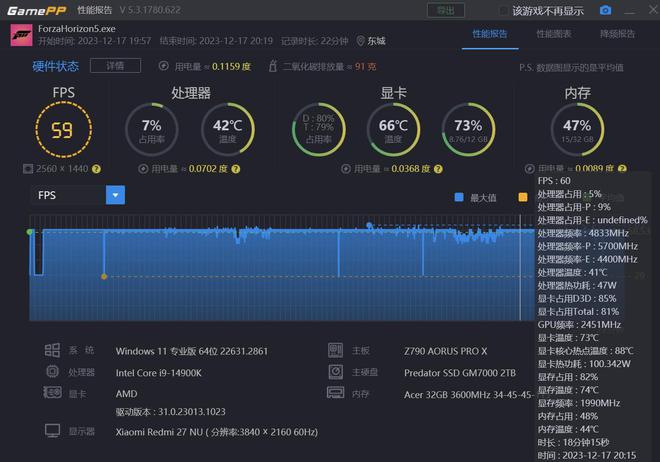Click the vertical time cursor line in chart
The height and width of the screenshot is (462, 660).
click(x=520, y=268)
